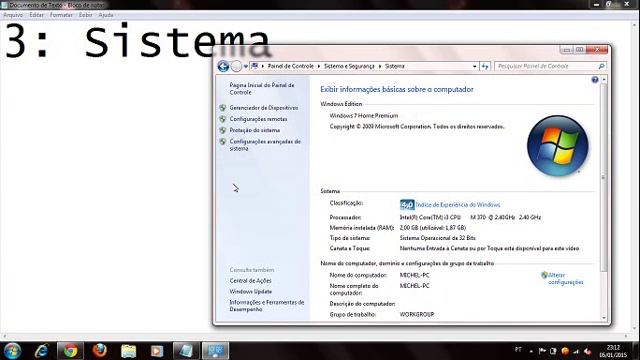Viewport: 640px width, 360px height.
Task: Launch Internet Explorer from taskbar
Action: (x=41, y=351)
